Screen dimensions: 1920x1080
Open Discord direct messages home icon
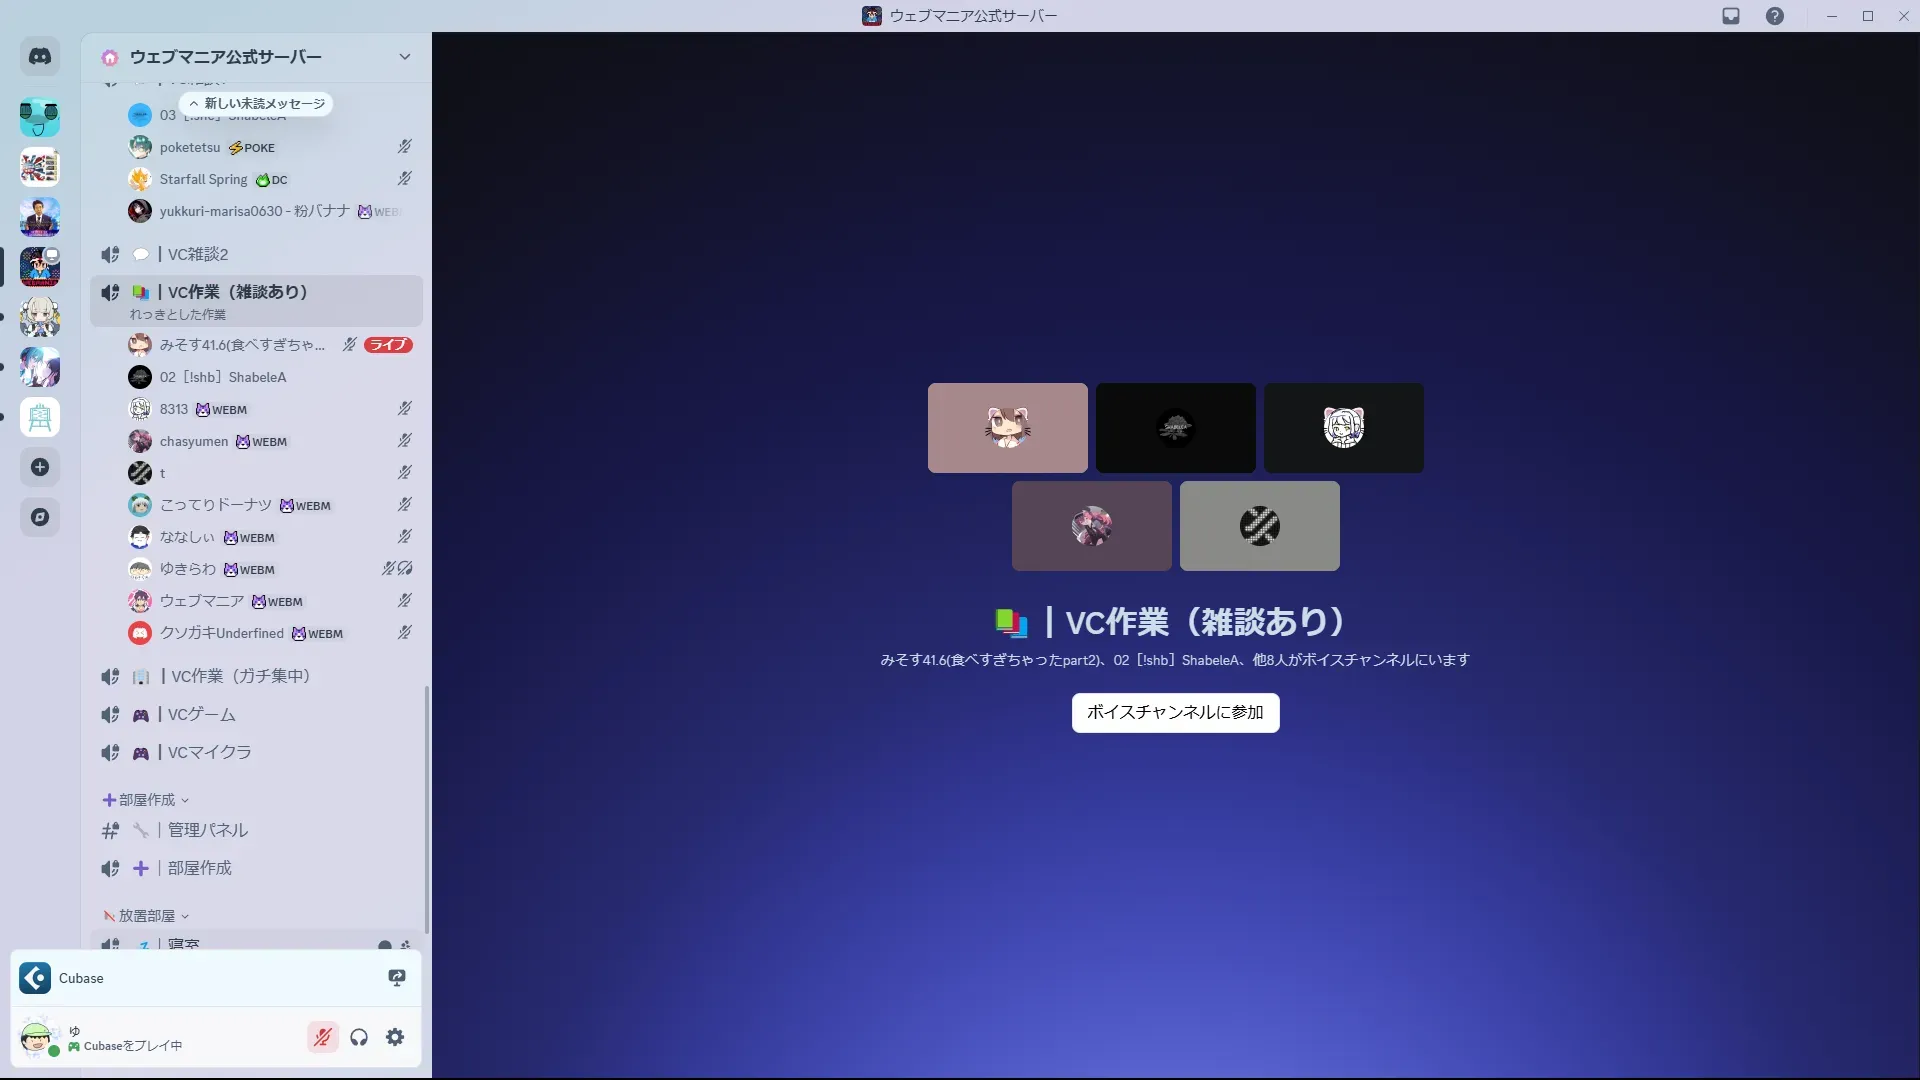pyautogui.click(x=40, y=57)
